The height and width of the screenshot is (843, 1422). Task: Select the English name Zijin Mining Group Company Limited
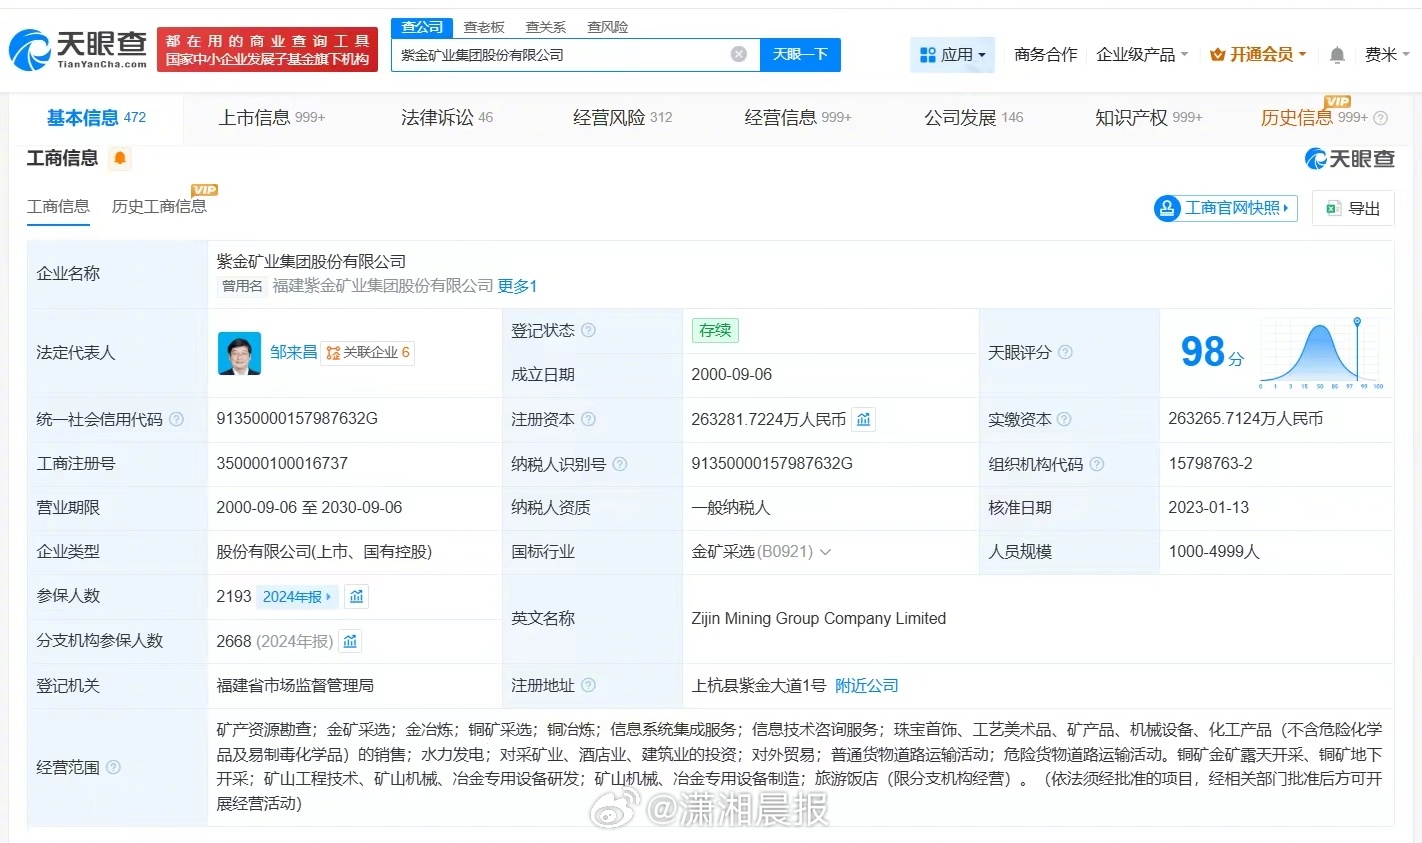point(819,618)
